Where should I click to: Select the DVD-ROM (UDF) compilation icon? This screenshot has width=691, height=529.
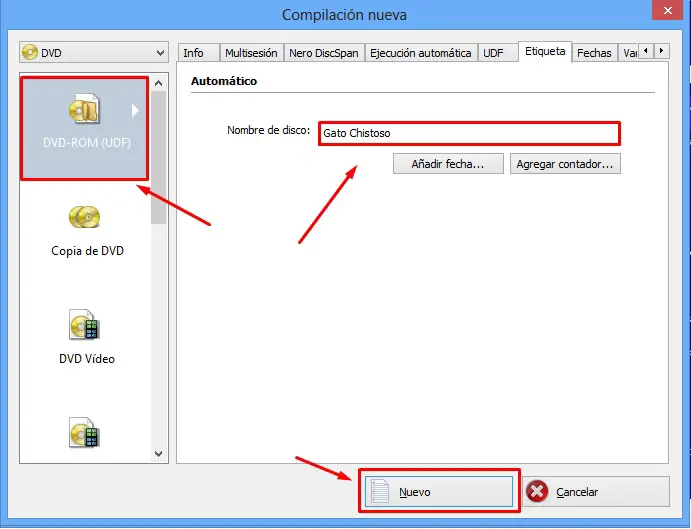(x=84, y=108)
